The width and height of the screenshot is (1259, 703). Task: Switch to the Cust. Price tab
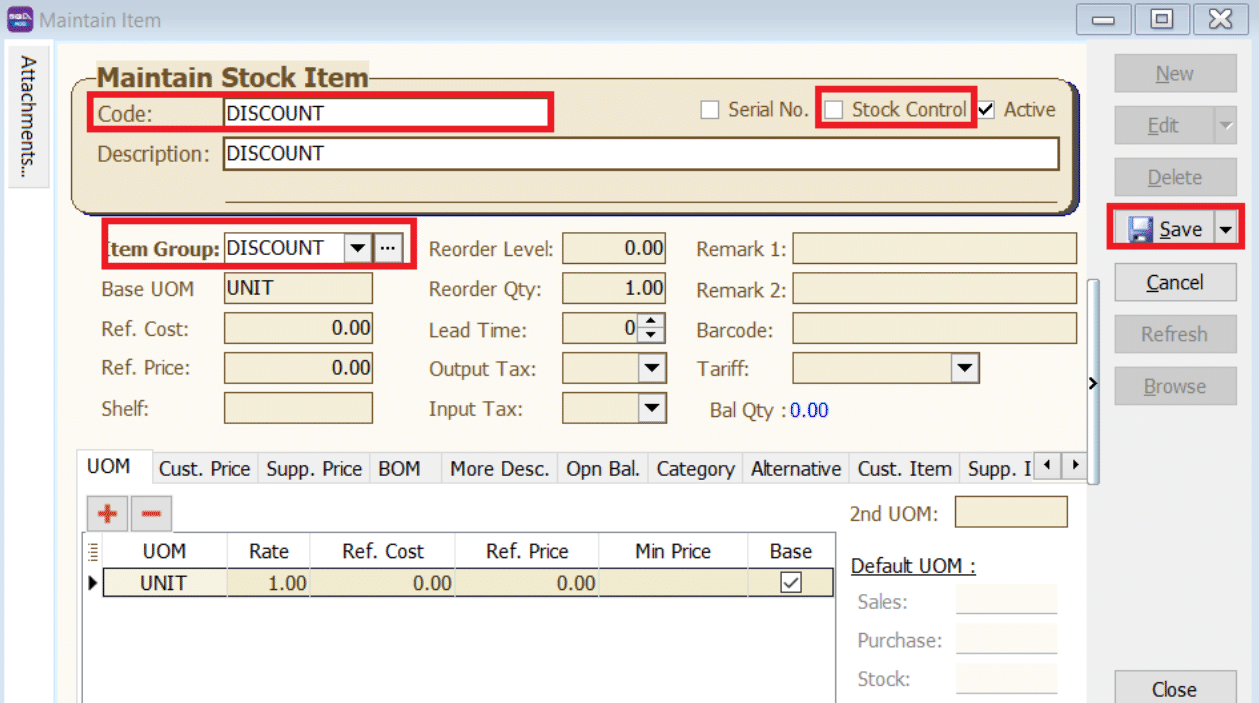[204, 468]
